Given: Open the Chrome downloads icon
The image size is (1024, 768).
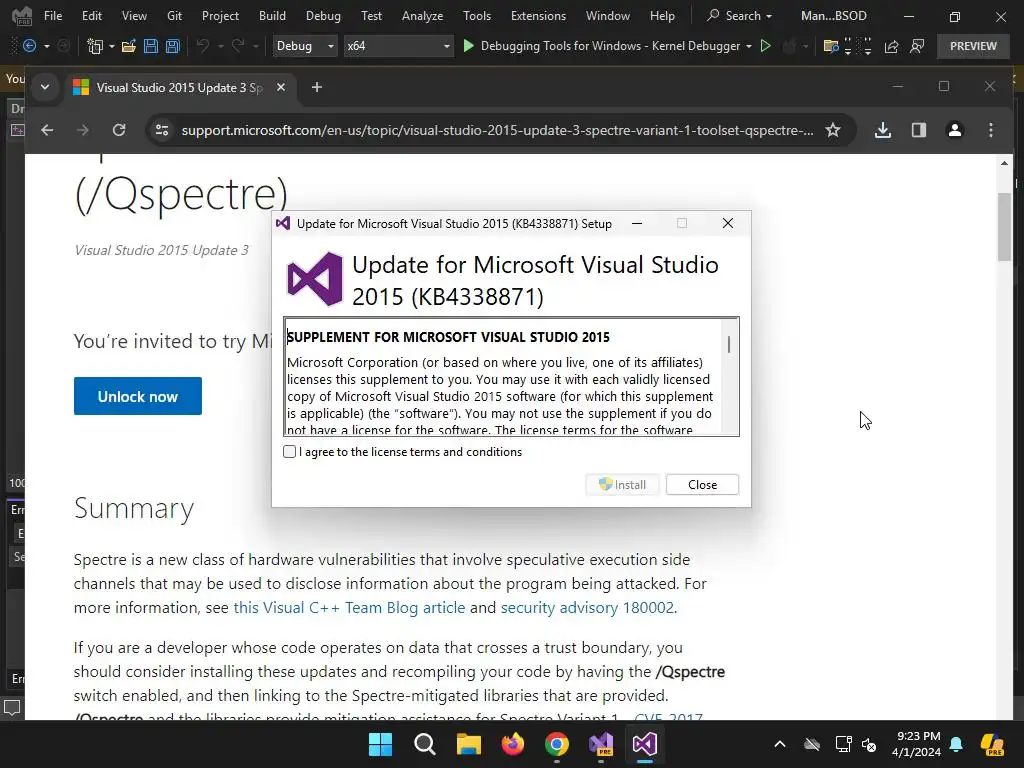Looking at the screenshot, I should pyautogui.click(x=883, y=130).
